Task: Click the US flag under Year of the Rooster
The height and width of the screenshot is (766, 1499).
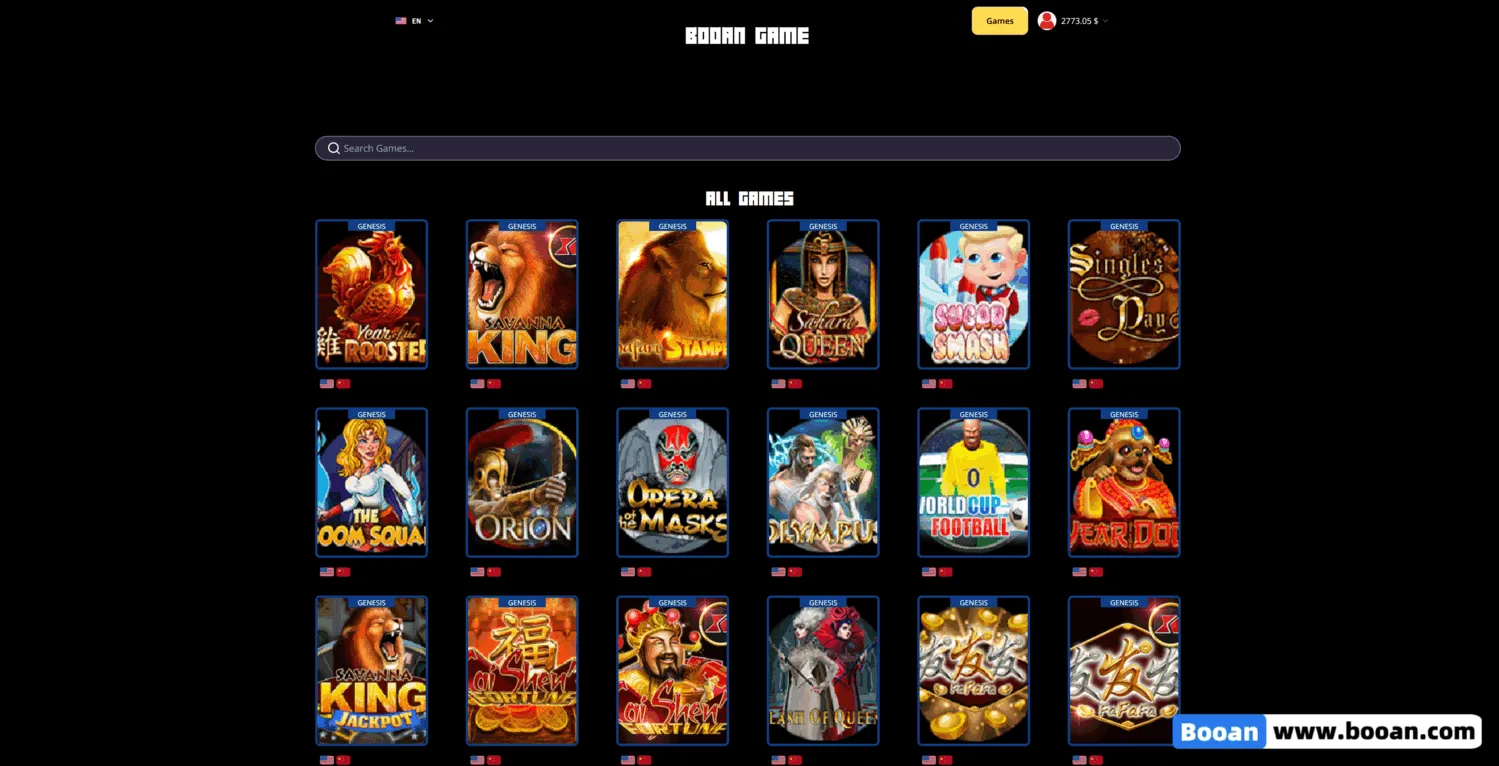Action: [x=327, y=384]
